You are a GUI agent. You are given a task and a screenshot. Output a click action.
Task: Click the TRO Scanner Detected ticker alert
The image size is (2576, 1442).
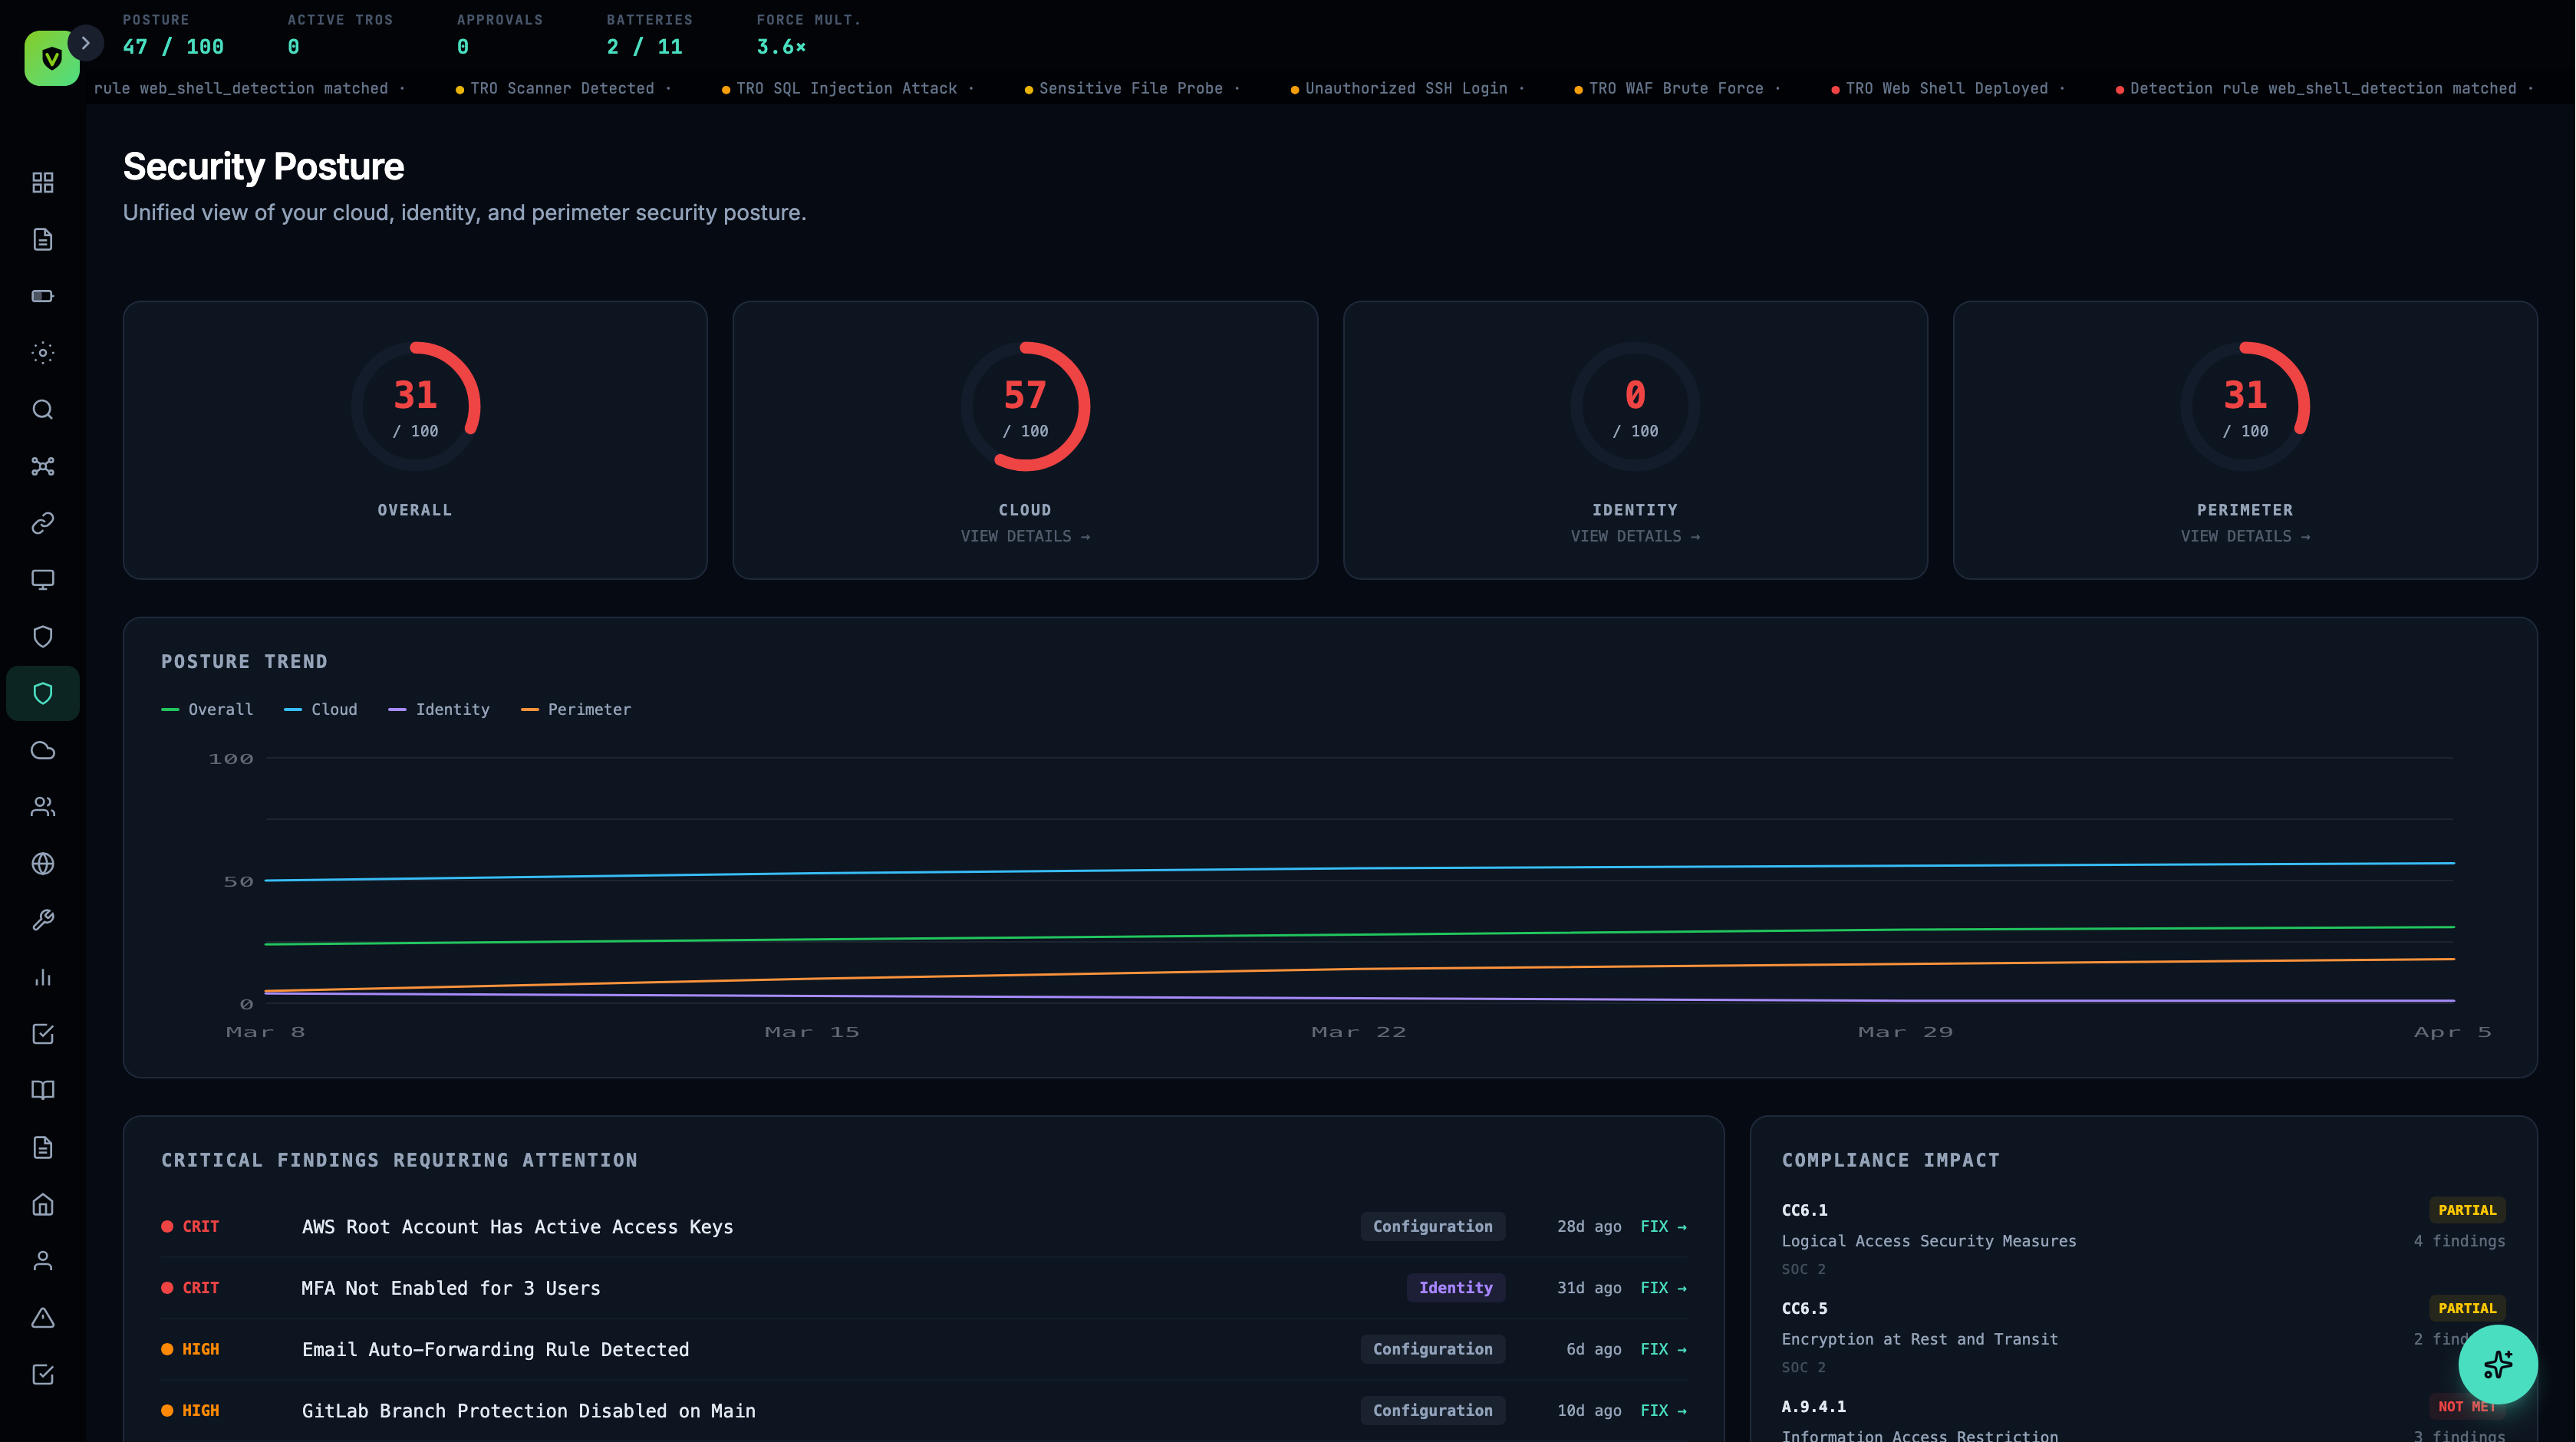click(x=560, y=88)
